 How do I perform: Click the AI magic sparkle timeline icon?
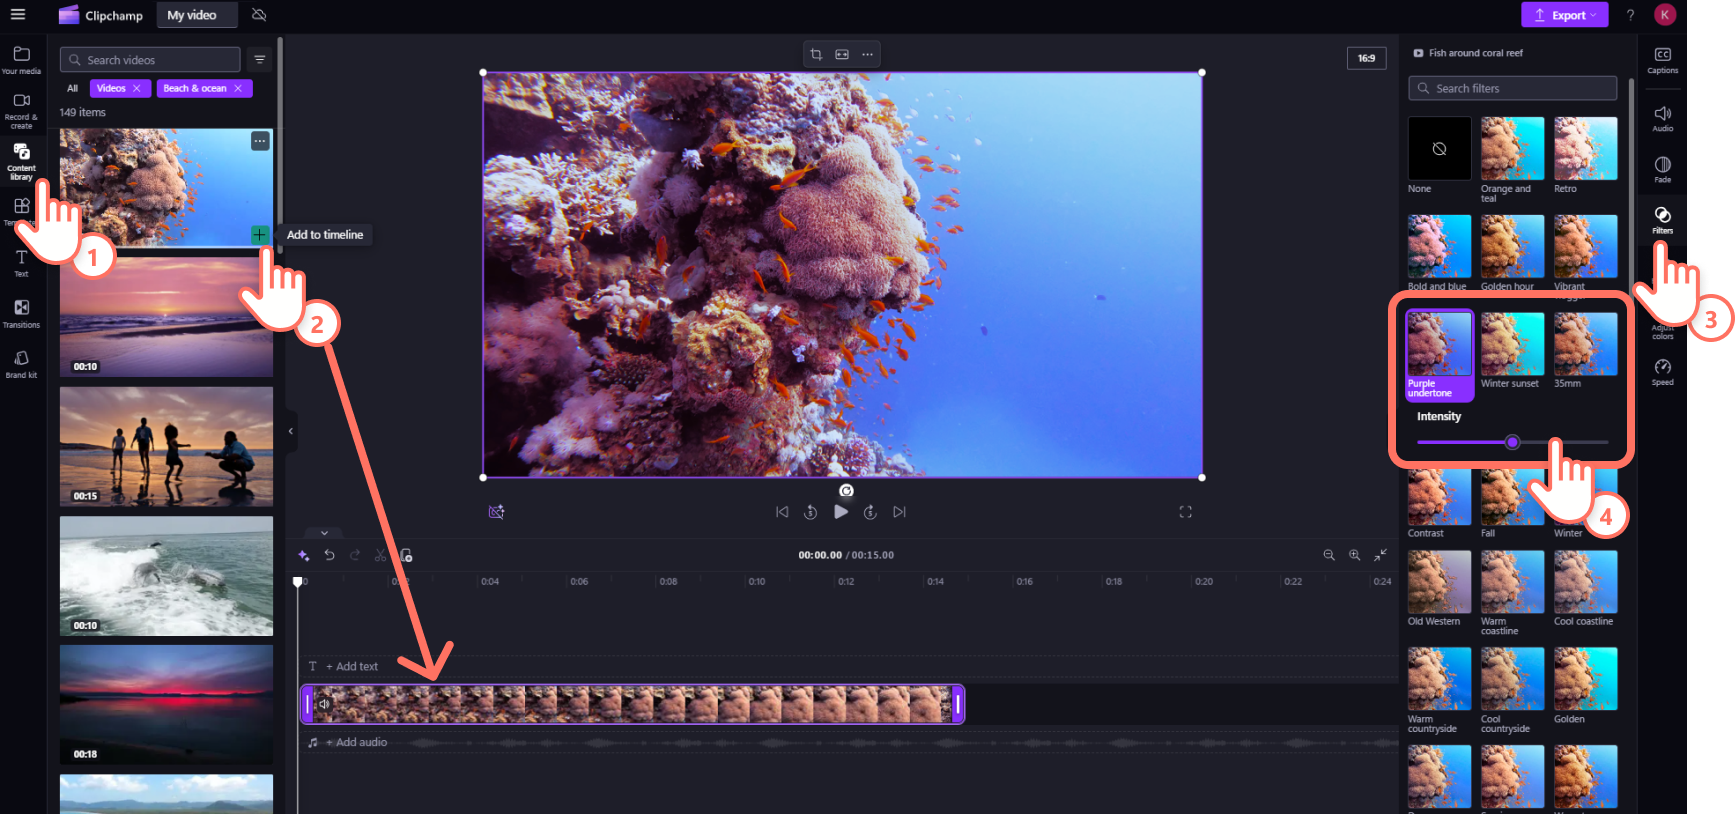[304, 555]
